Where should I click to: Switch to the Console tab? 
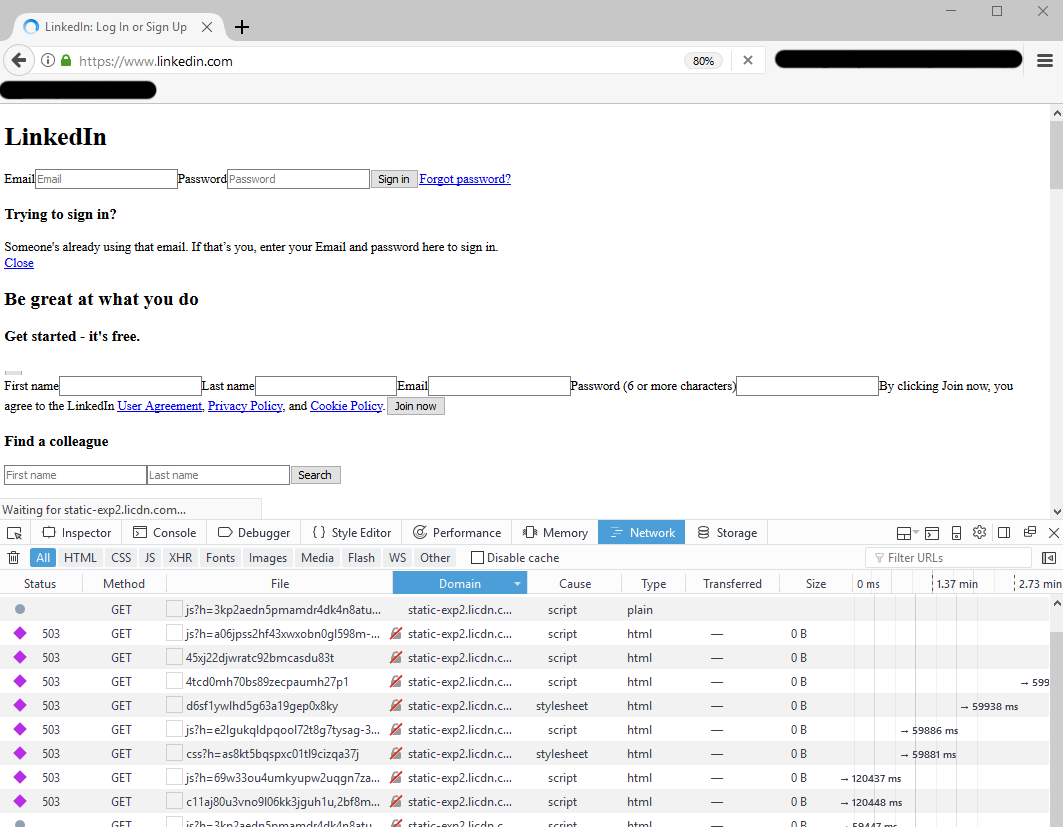[x=165, y=533]
